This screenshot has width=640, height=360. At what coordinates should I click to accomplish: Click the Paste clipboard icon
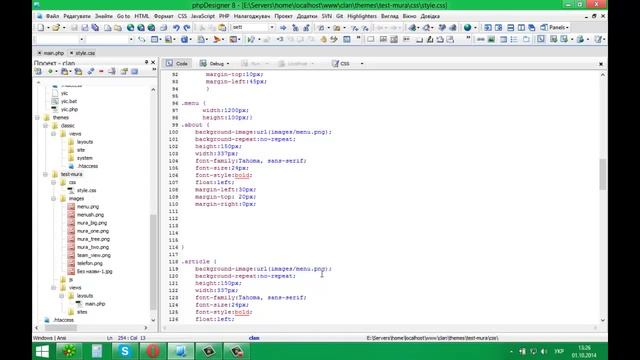coord(222,28)
